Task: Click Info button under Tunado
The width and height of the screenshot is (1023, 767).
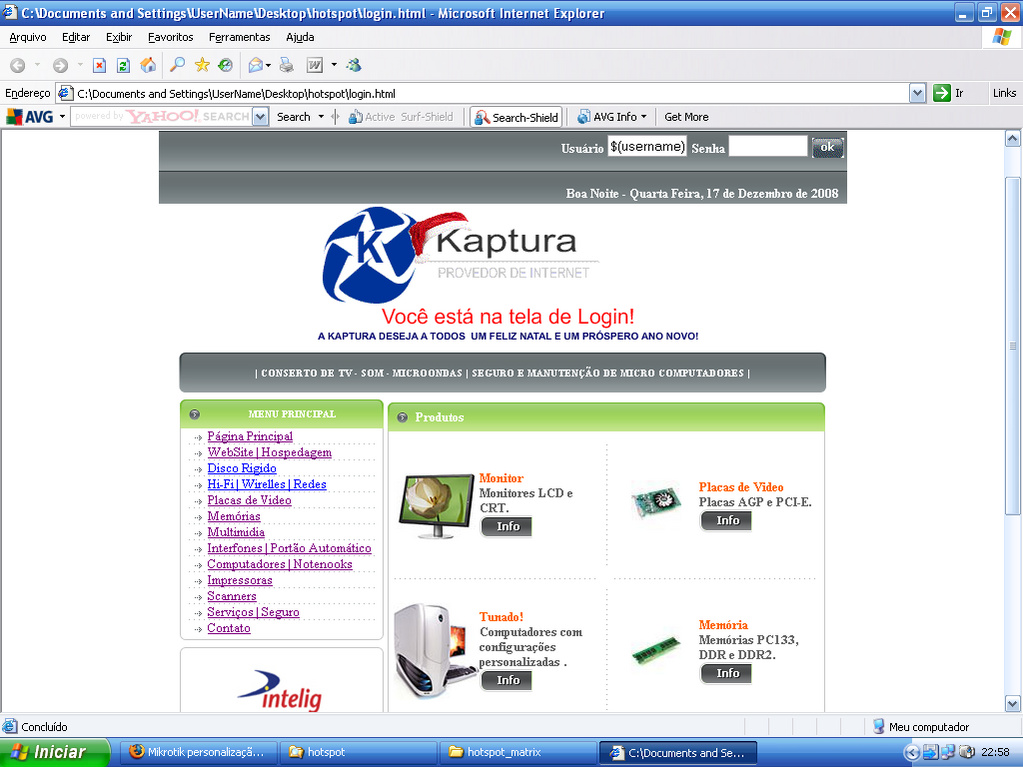Action: [507, 680]
